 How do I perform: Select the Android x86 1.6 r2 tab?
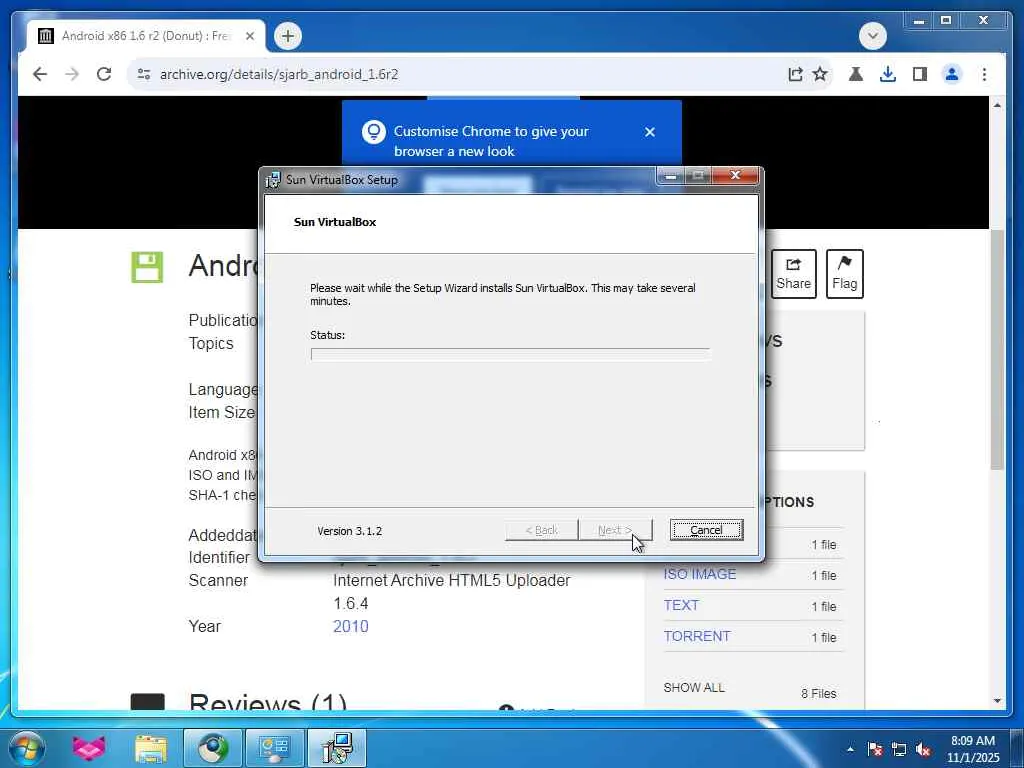[x=146, y=36]
